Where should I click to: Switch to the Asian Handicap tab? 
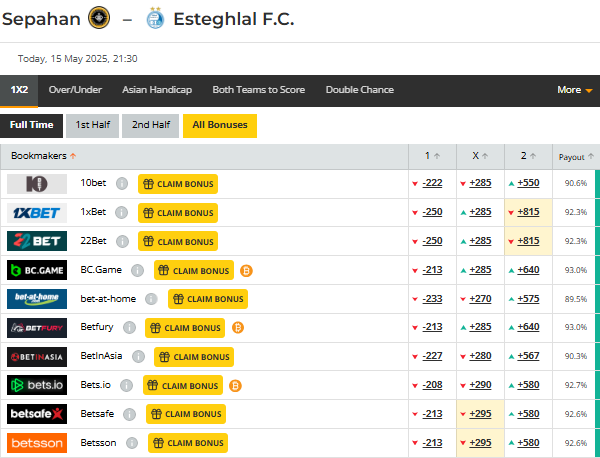click(x=157, y=90)
